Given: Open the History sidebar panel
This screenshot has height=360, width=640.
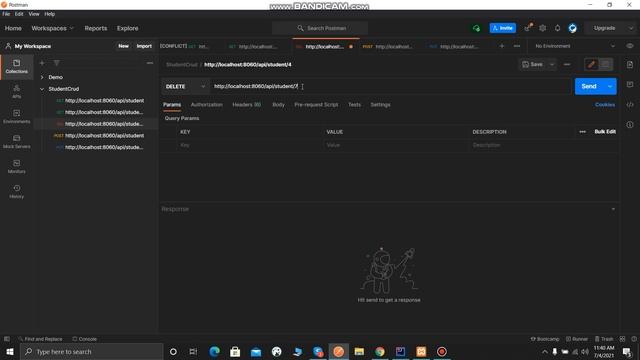Looking at the screenshot, I should (16, 191).
